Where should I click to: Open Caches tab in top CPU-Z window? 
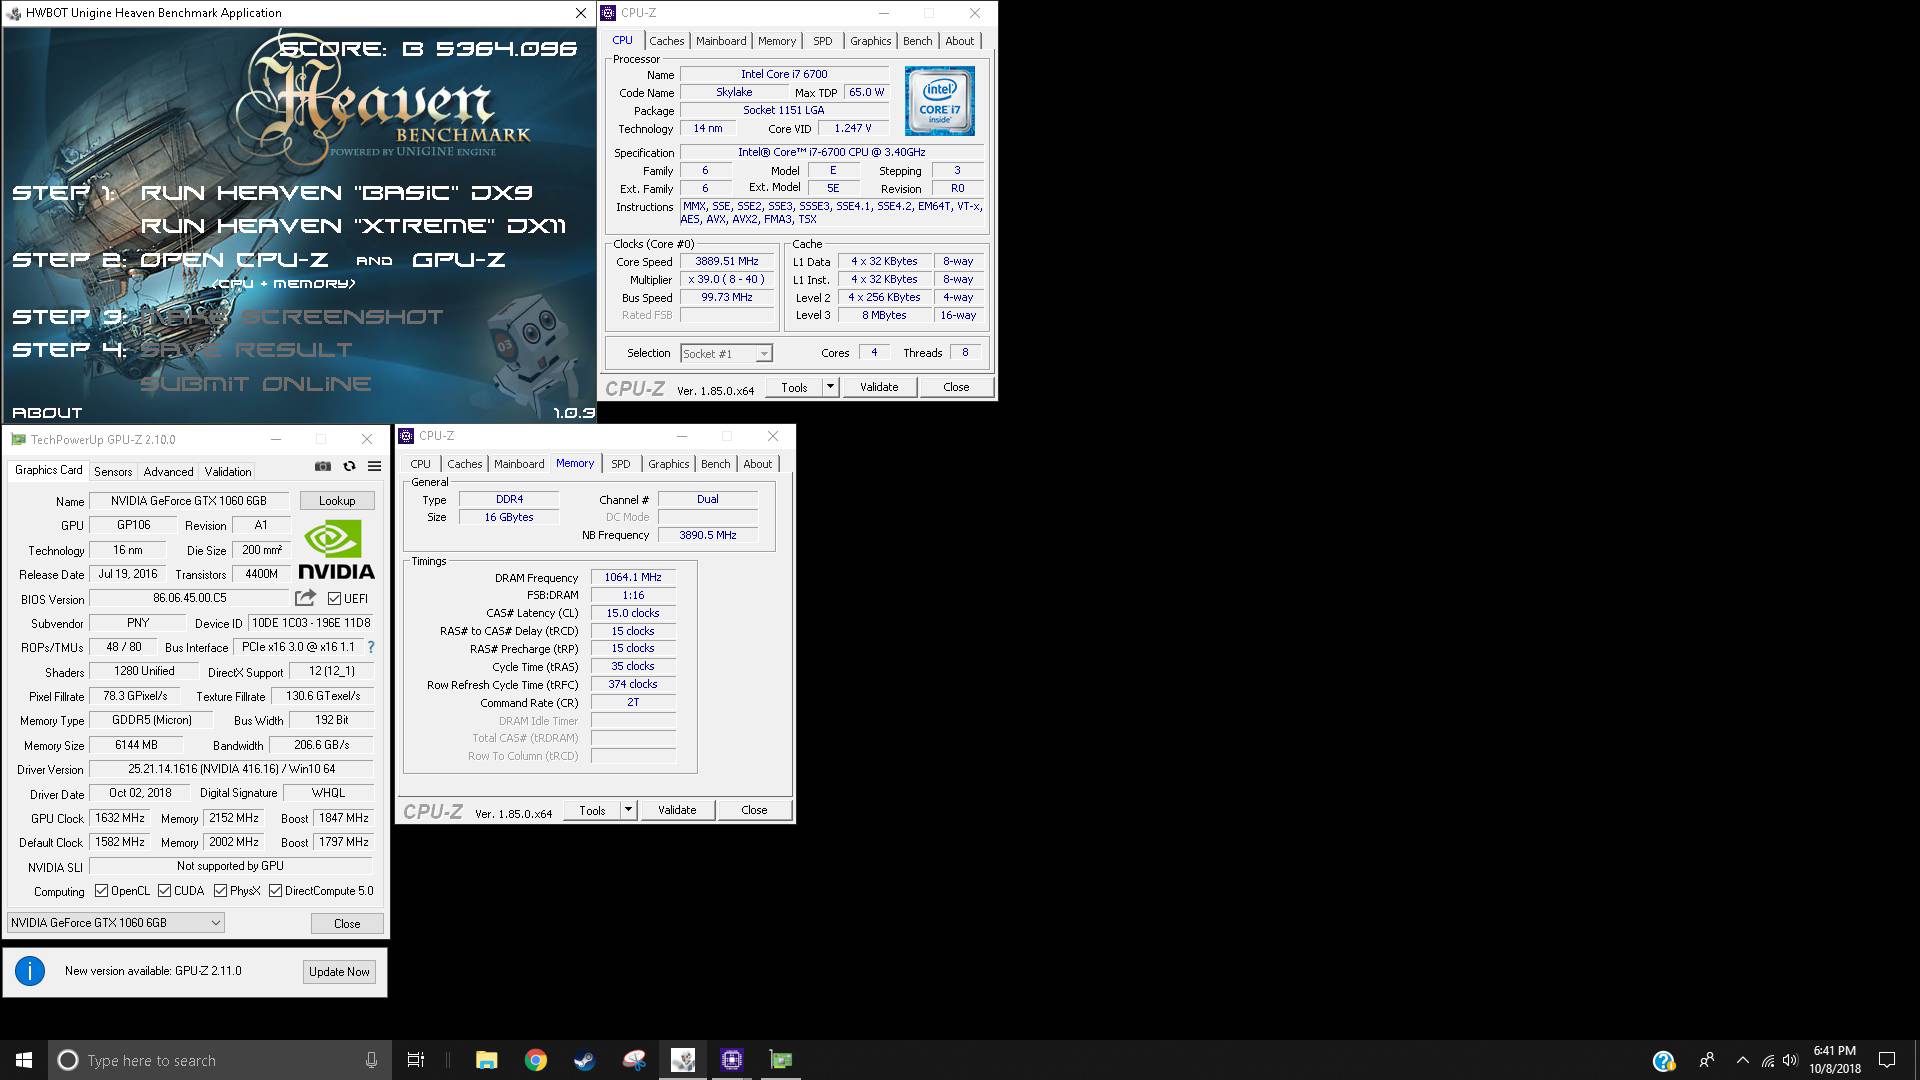666,41
